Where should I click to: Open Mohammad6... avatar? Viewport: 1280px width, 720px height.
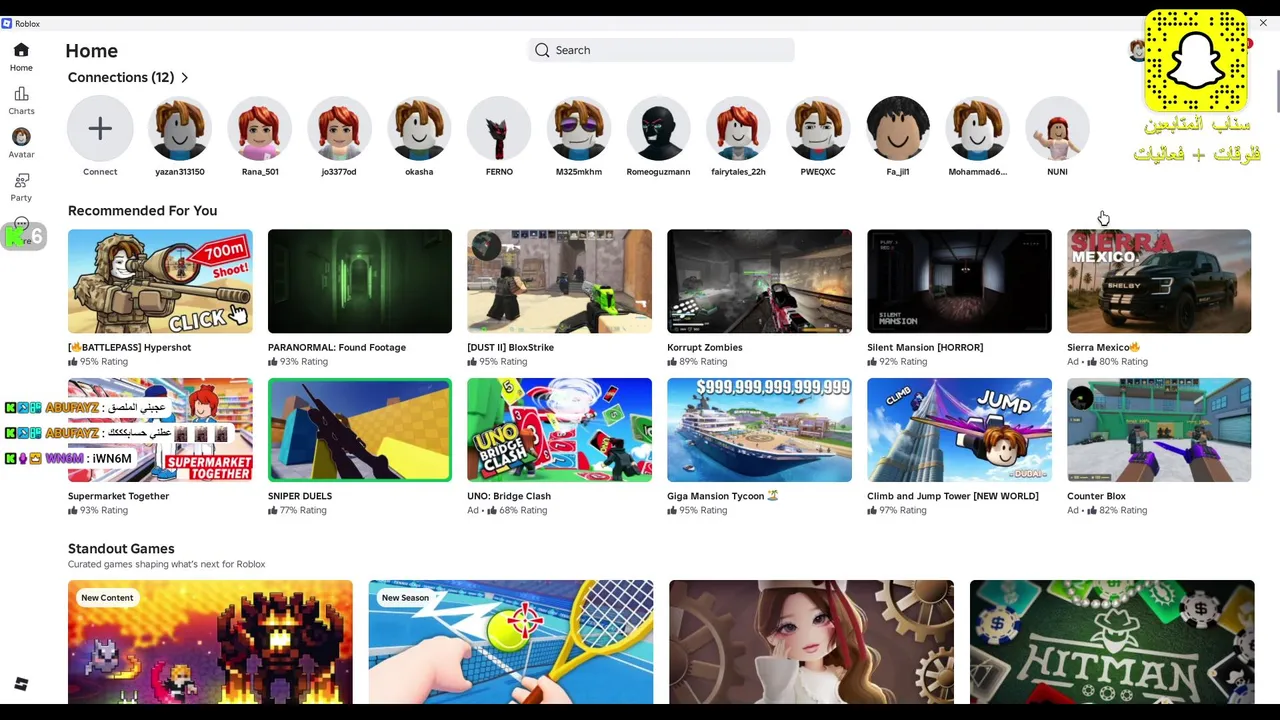click(x=977, y=128)
